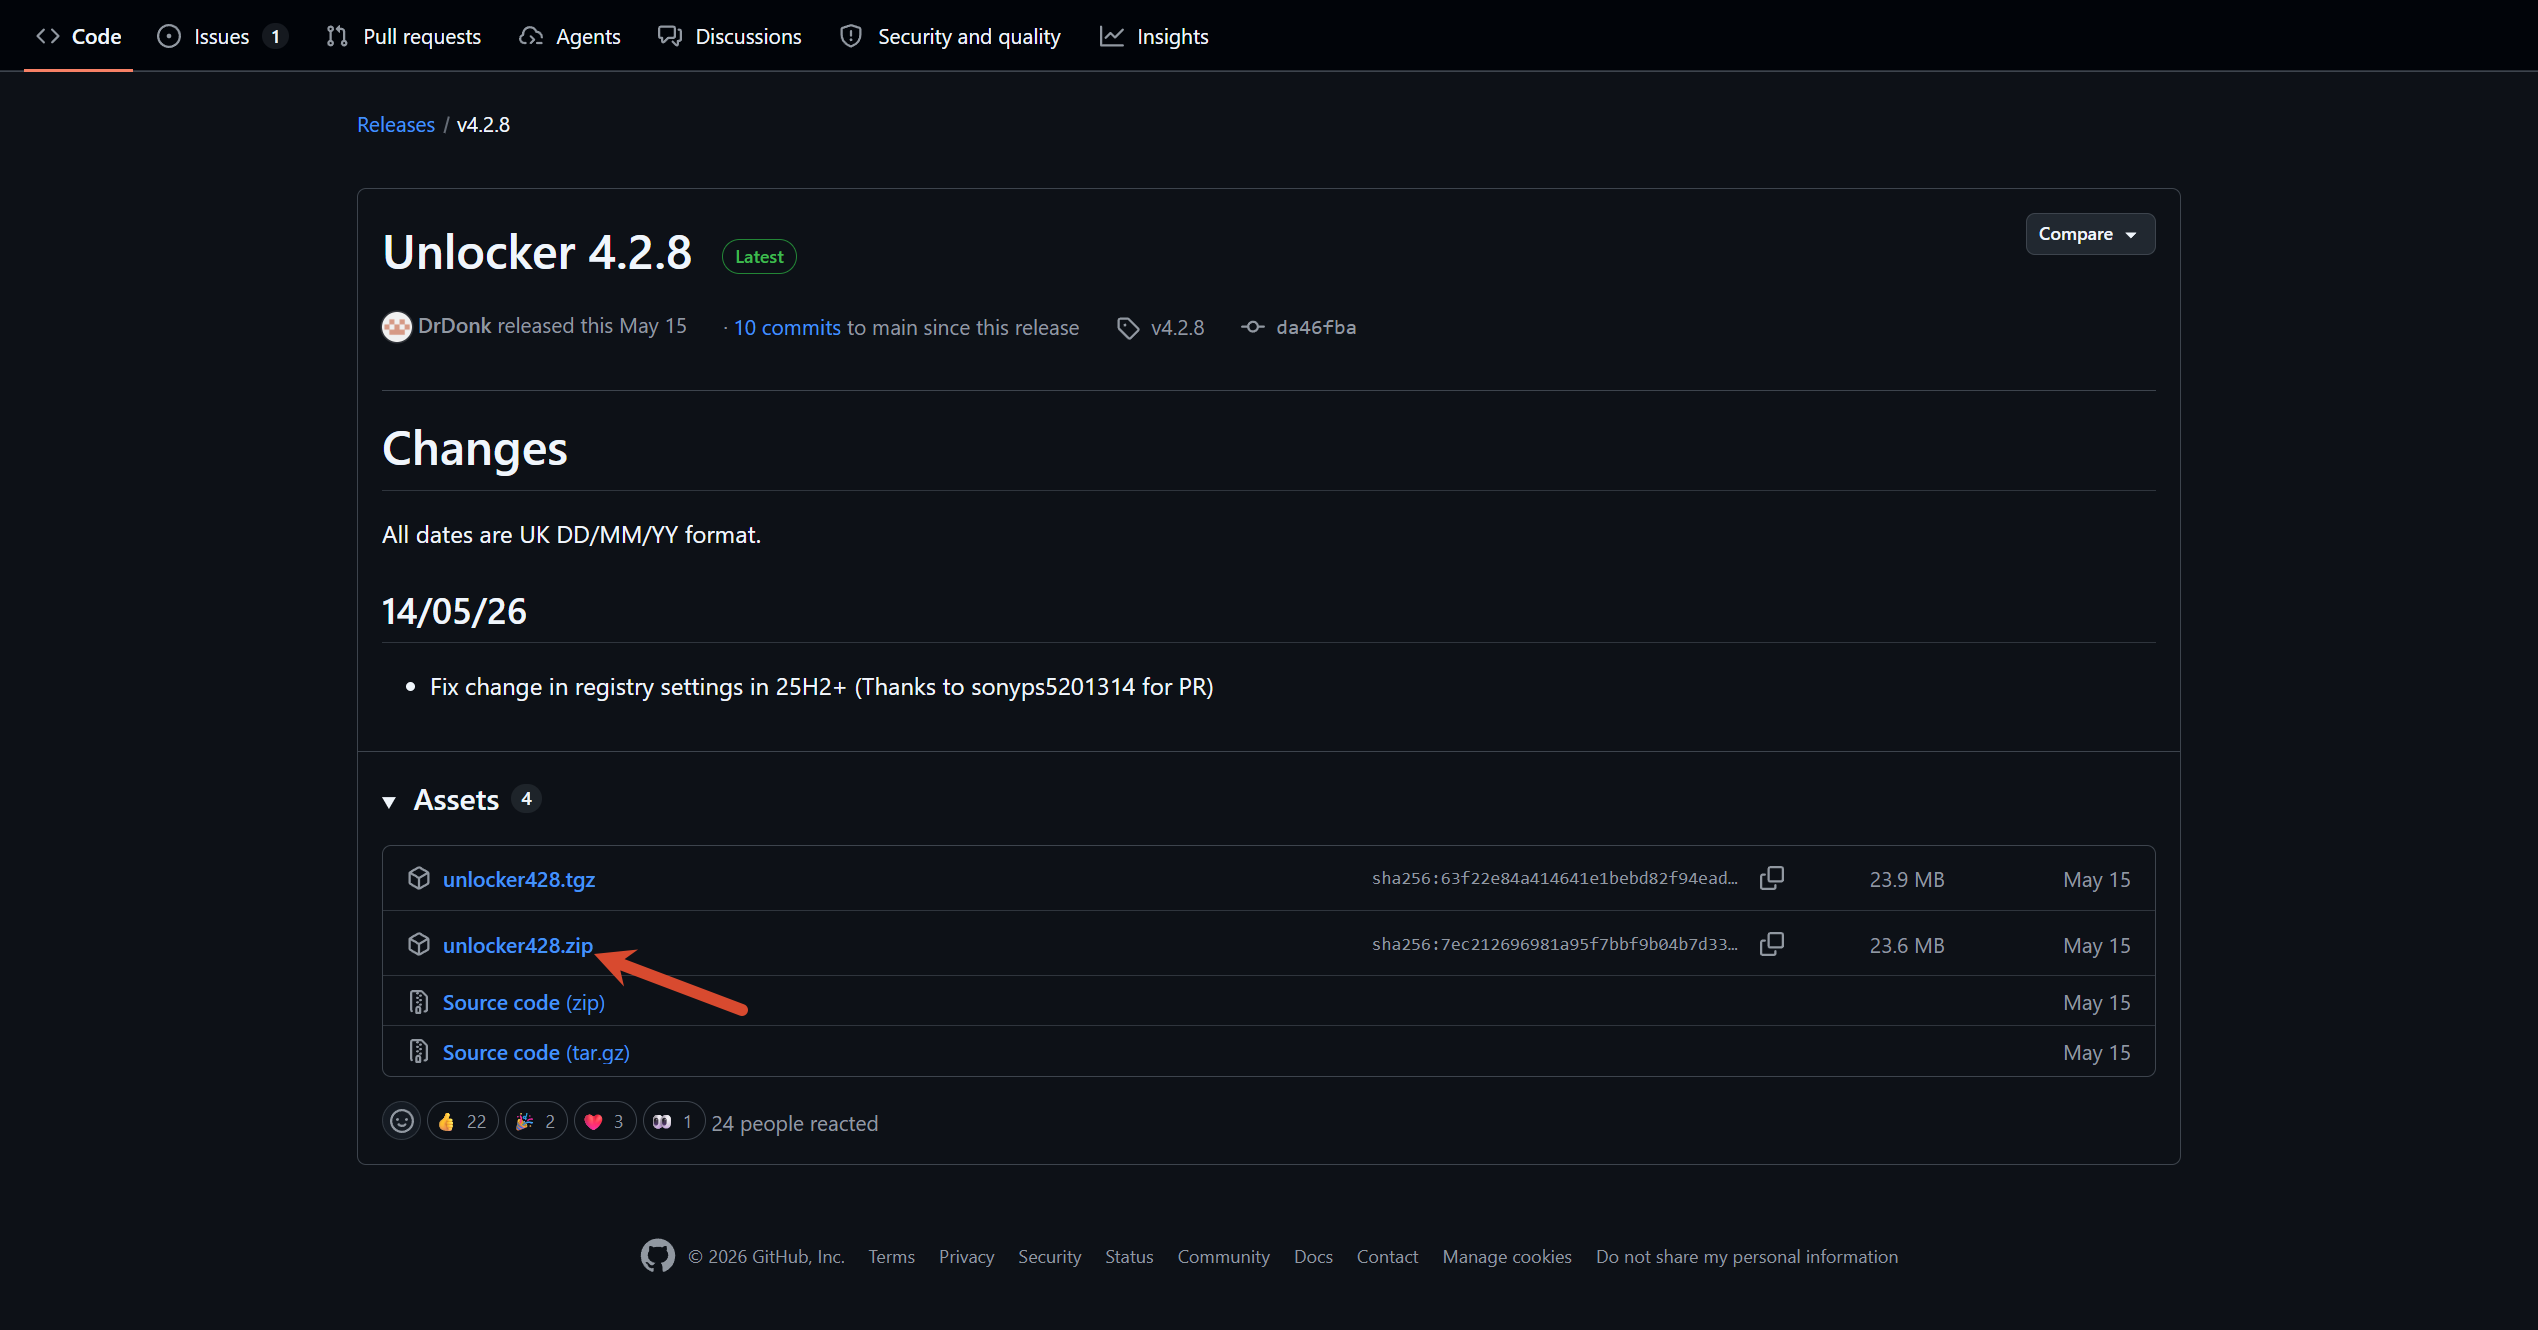The image size is (2538, 1330).
Task: Click the package icon for unlocker428.tgz
Action: click(419, 878)
